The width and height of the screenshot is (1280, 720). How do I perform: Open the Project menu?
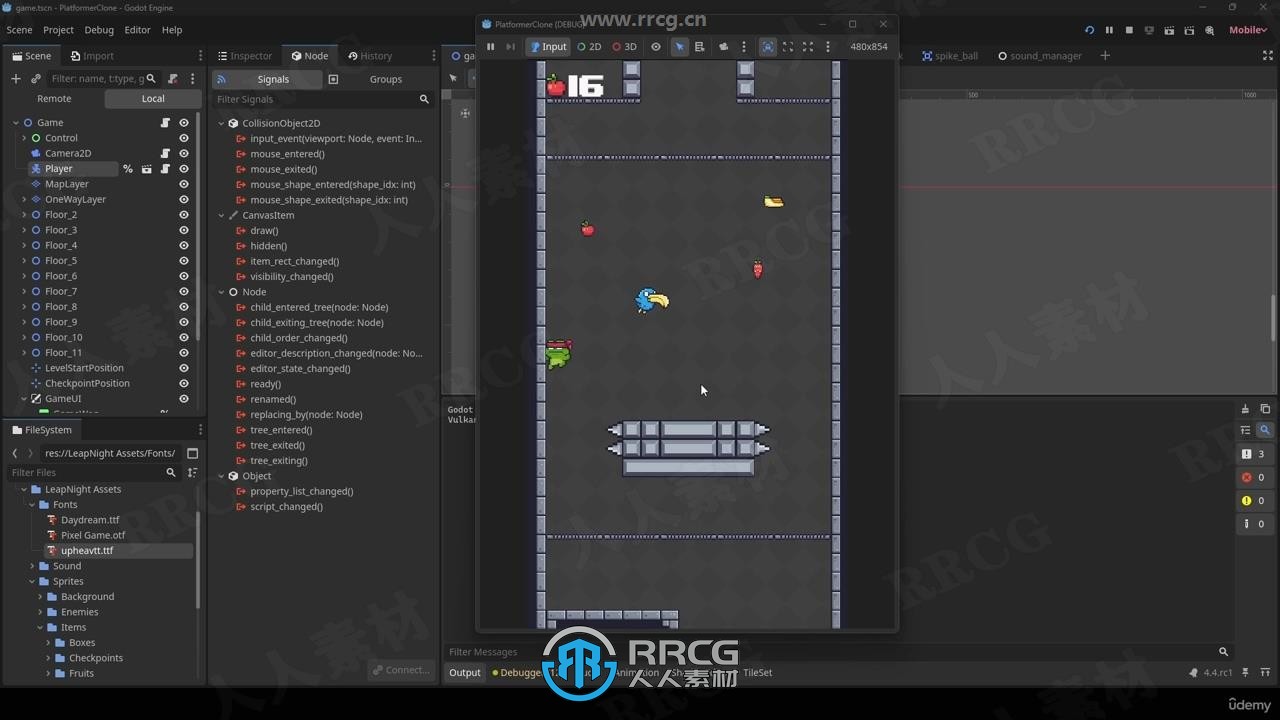58,30
